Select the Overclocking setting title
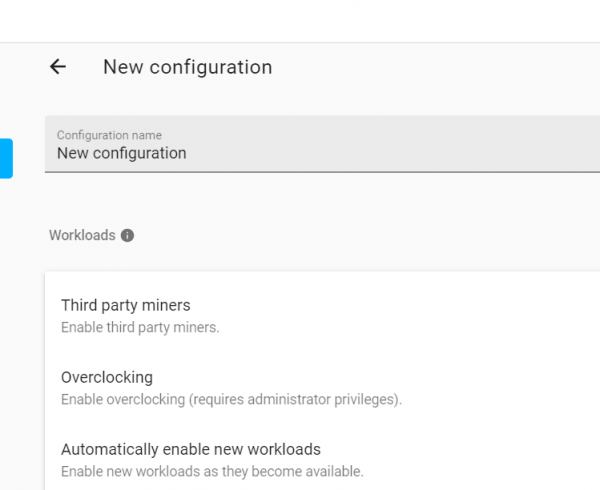 [107, 378]
